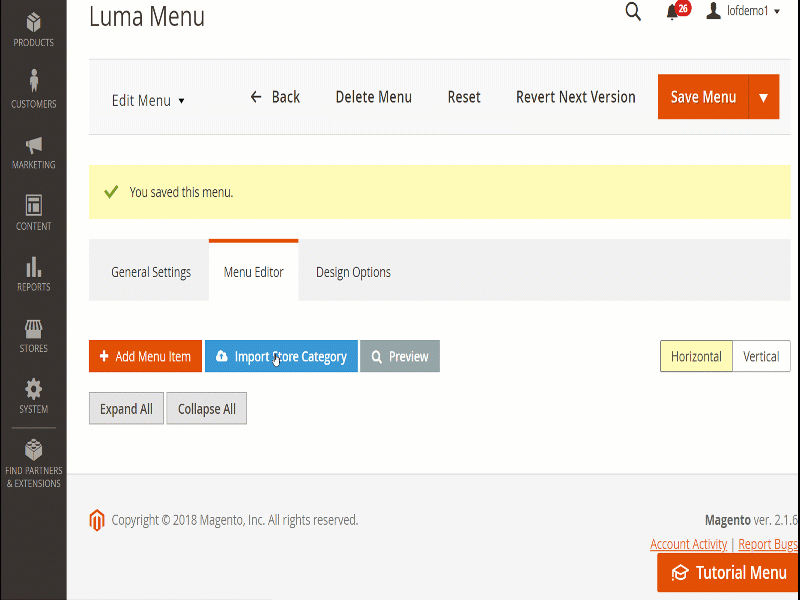Open the System gear menu
This screenshot has height=600, width=800.
pos(33,396)
